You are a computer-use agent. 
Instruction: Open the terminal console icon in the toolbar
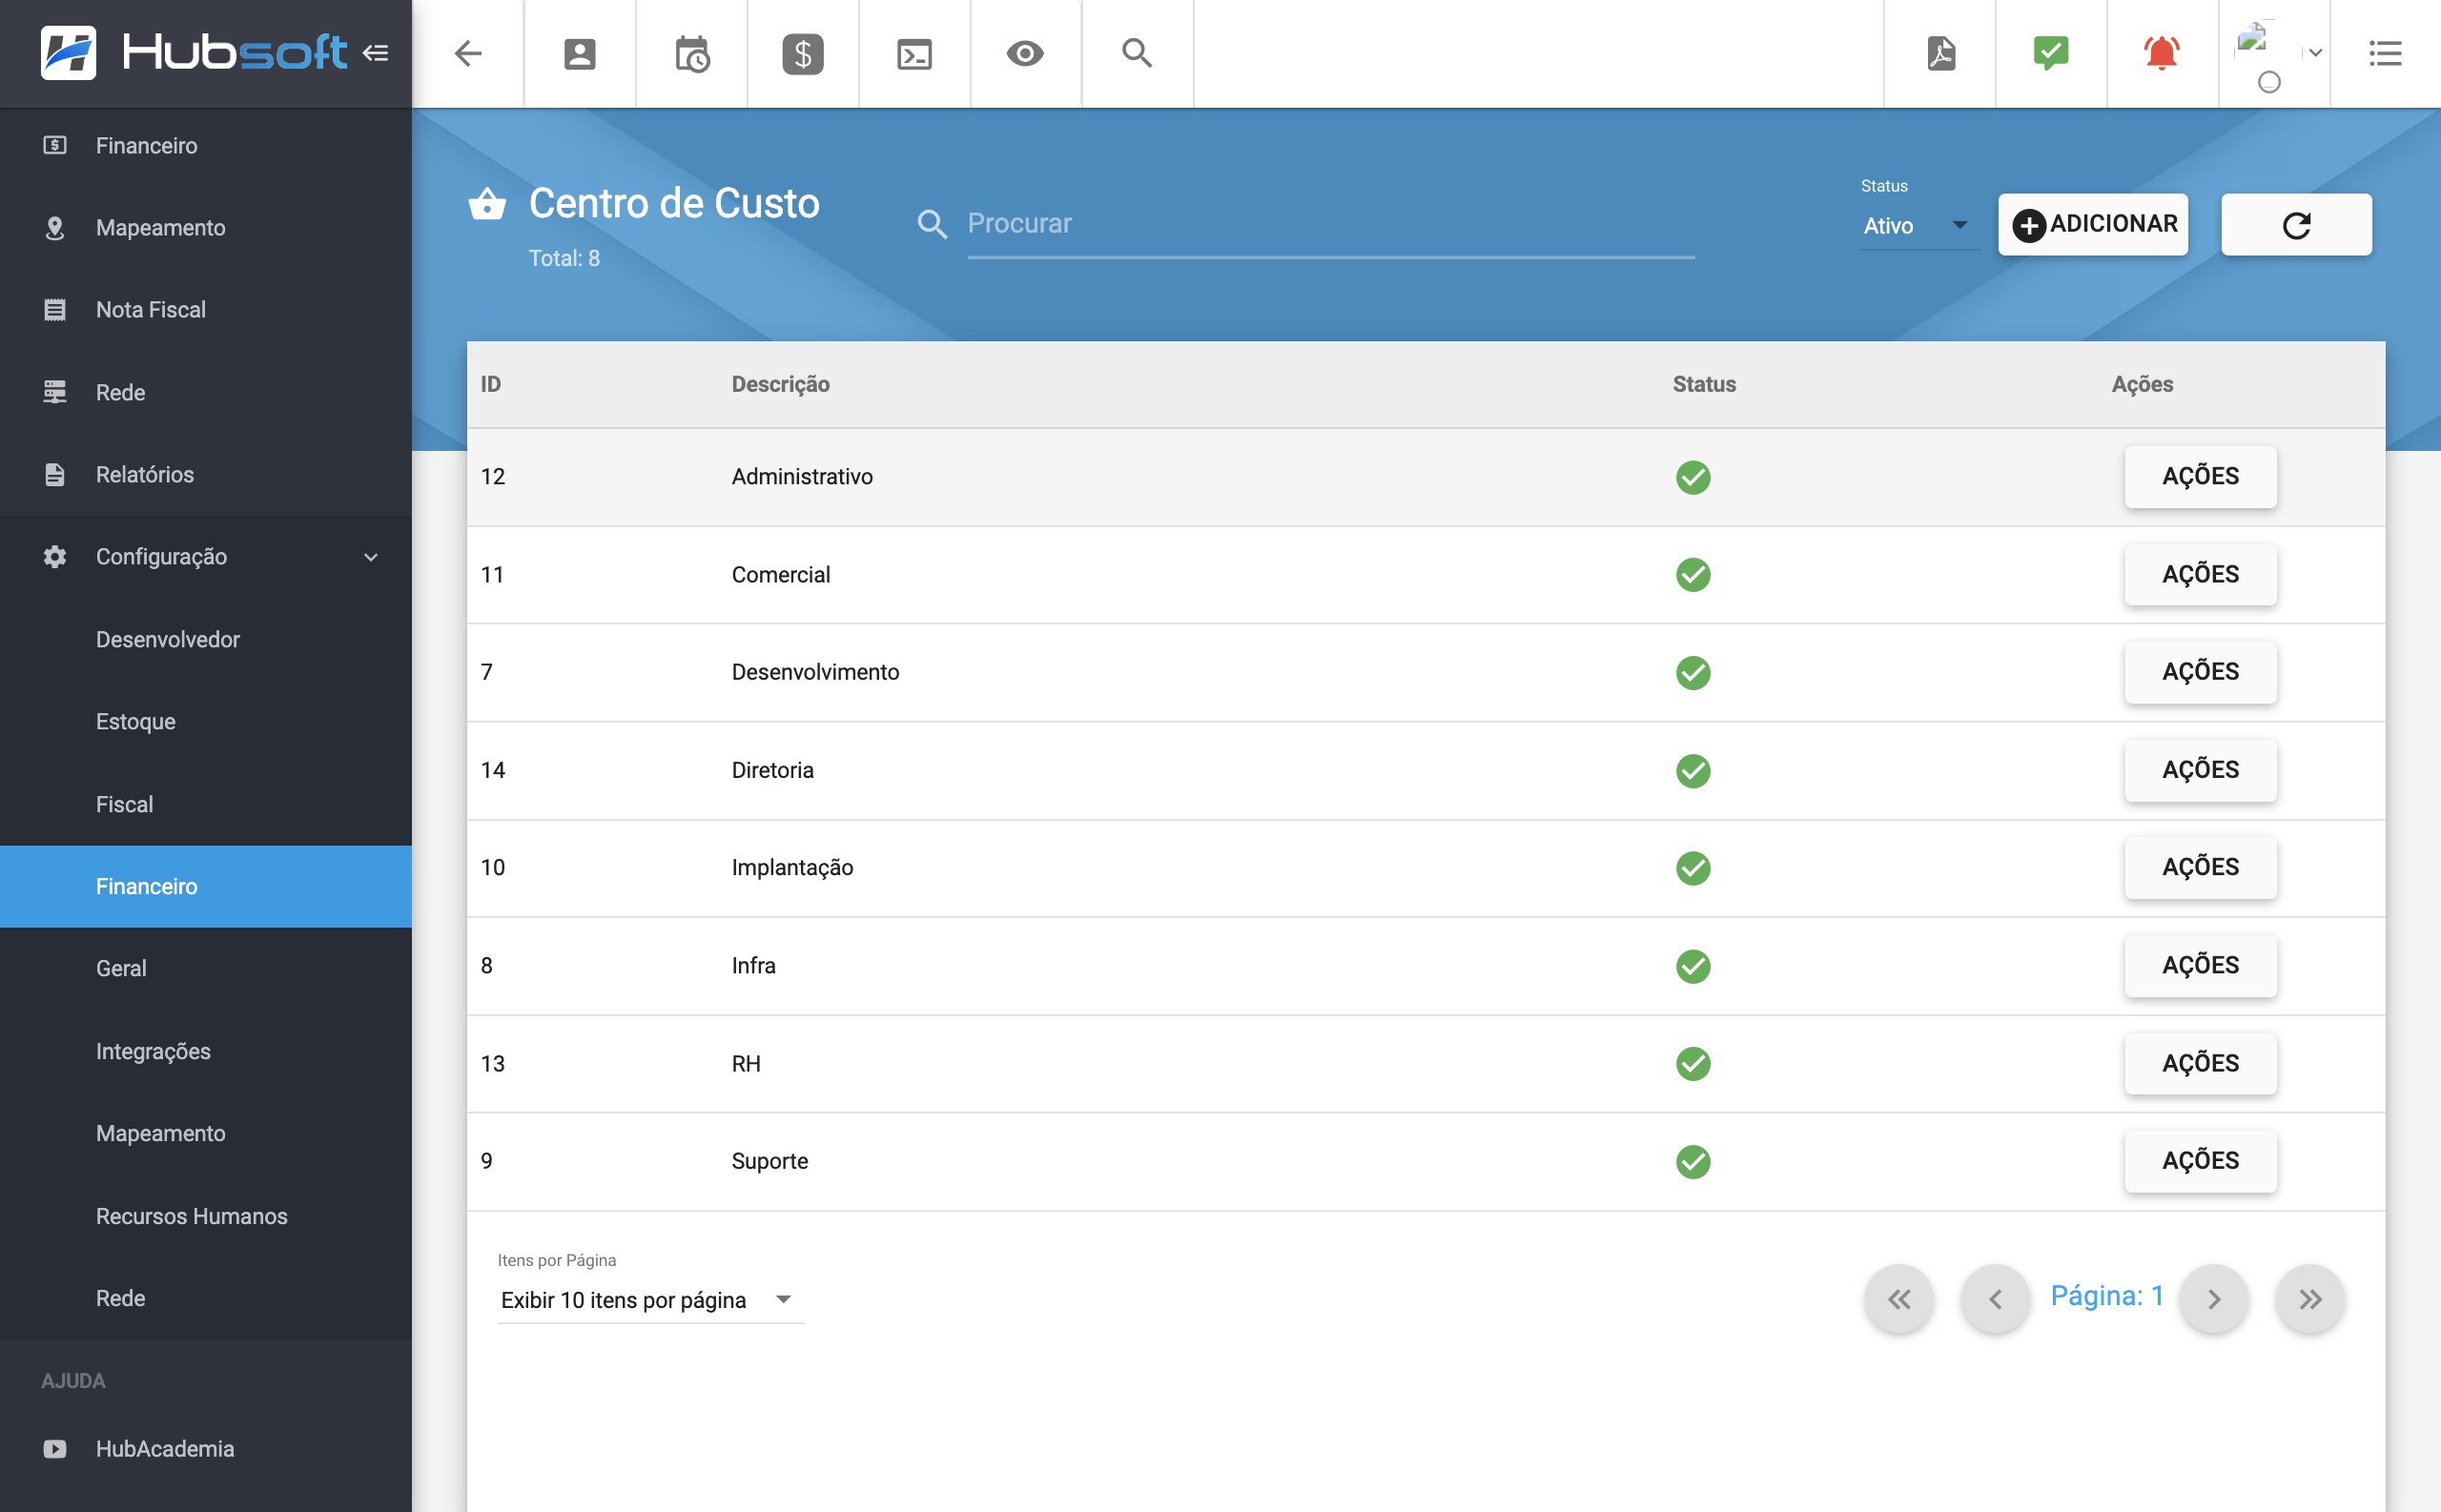914,54
